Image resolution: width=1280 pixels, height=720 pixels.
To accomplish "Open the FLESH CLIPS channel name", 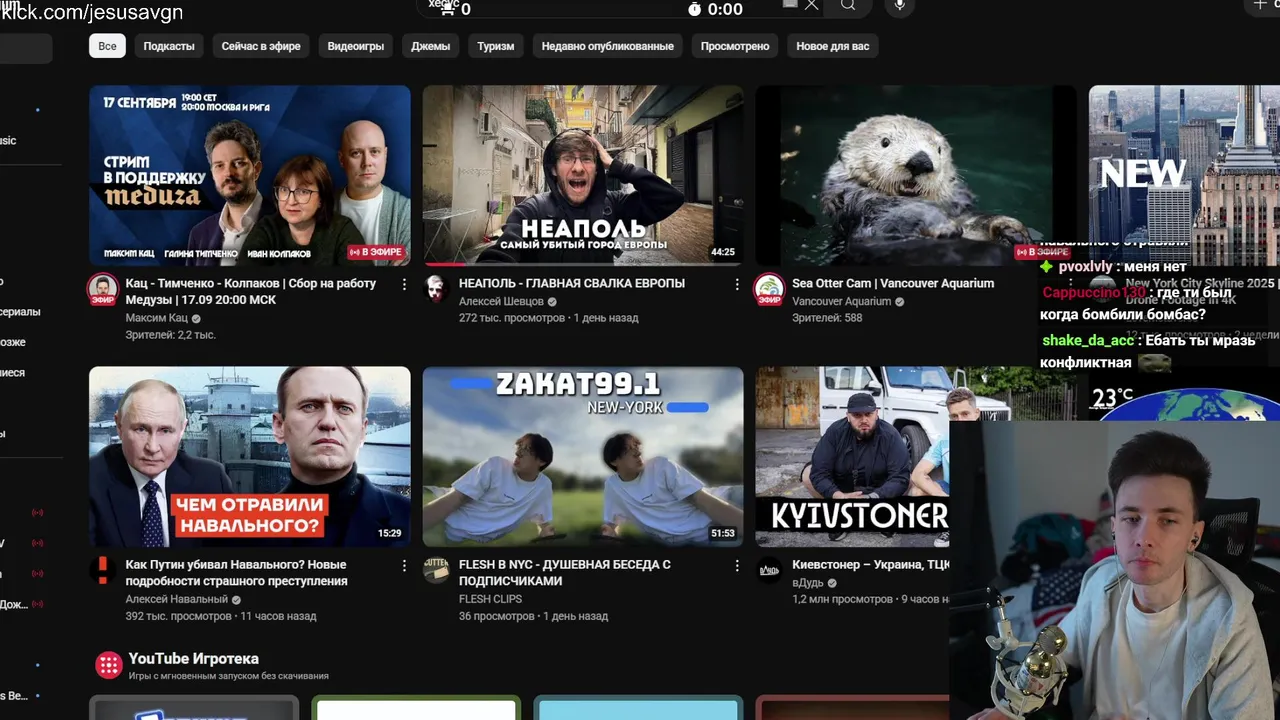I will pyautogui.click(x=490, y=599).
